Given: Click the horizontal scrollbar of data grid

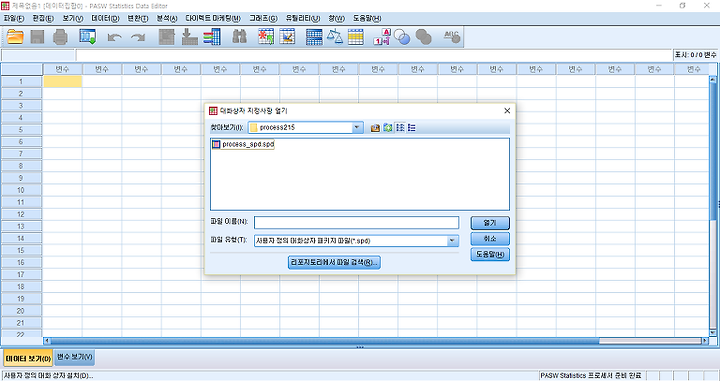Looking at the screenshot, I should 377,341.
